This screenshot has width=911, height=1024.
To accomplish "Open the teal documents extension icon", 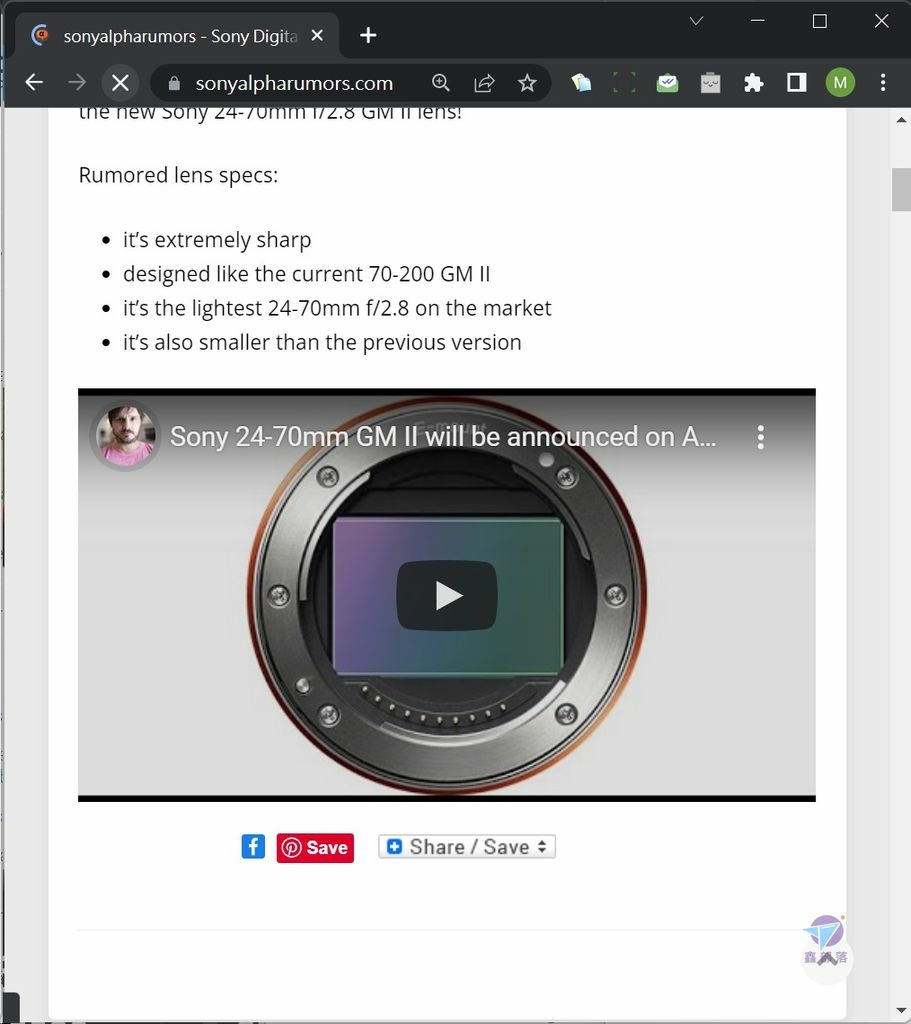I will (x=581, y=83).
